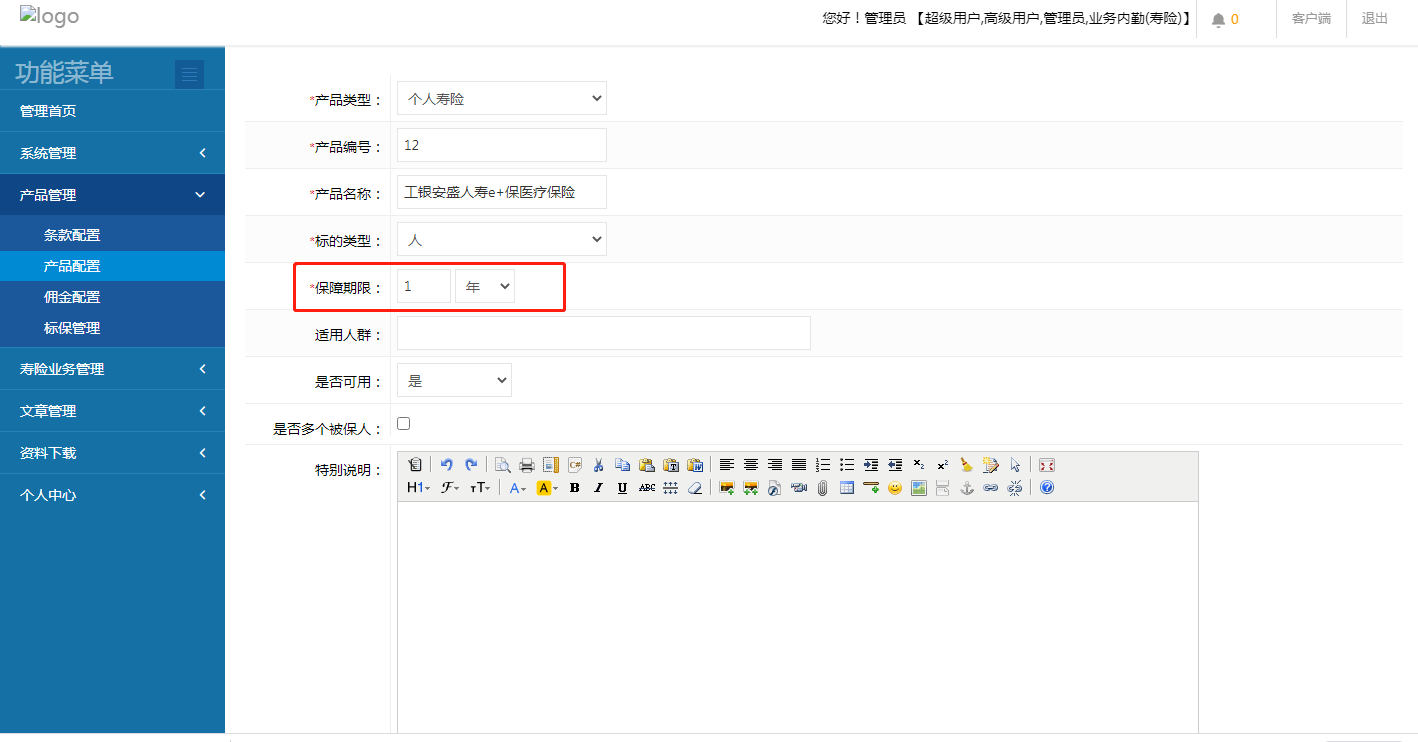
Task: Click inside the 特别说明 editor text area
Action: pyautogui.click(x=798, y=617)
